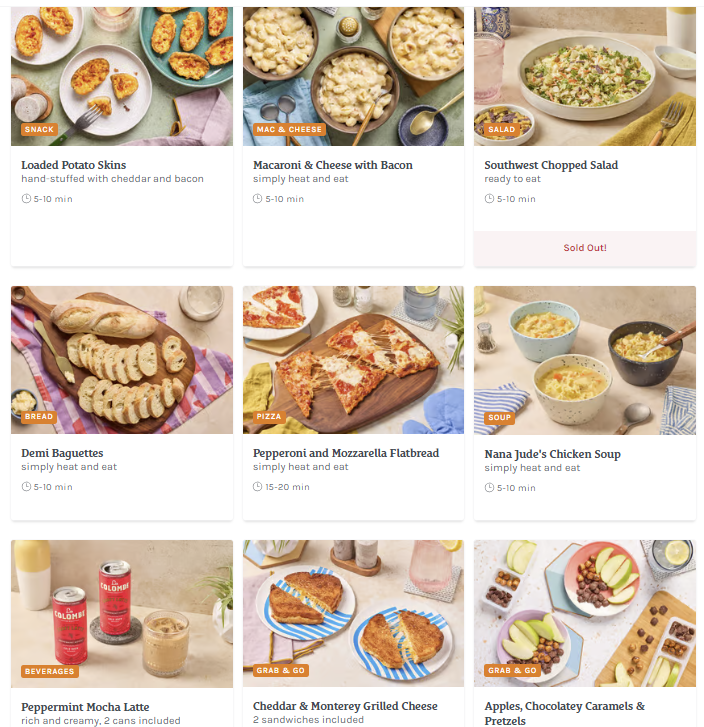The width and height of the screenshot is (704, 727).
Task: Open the Pepperoni flatbread pizza photo
Action: pyautogui.click(x=353, y=360)
